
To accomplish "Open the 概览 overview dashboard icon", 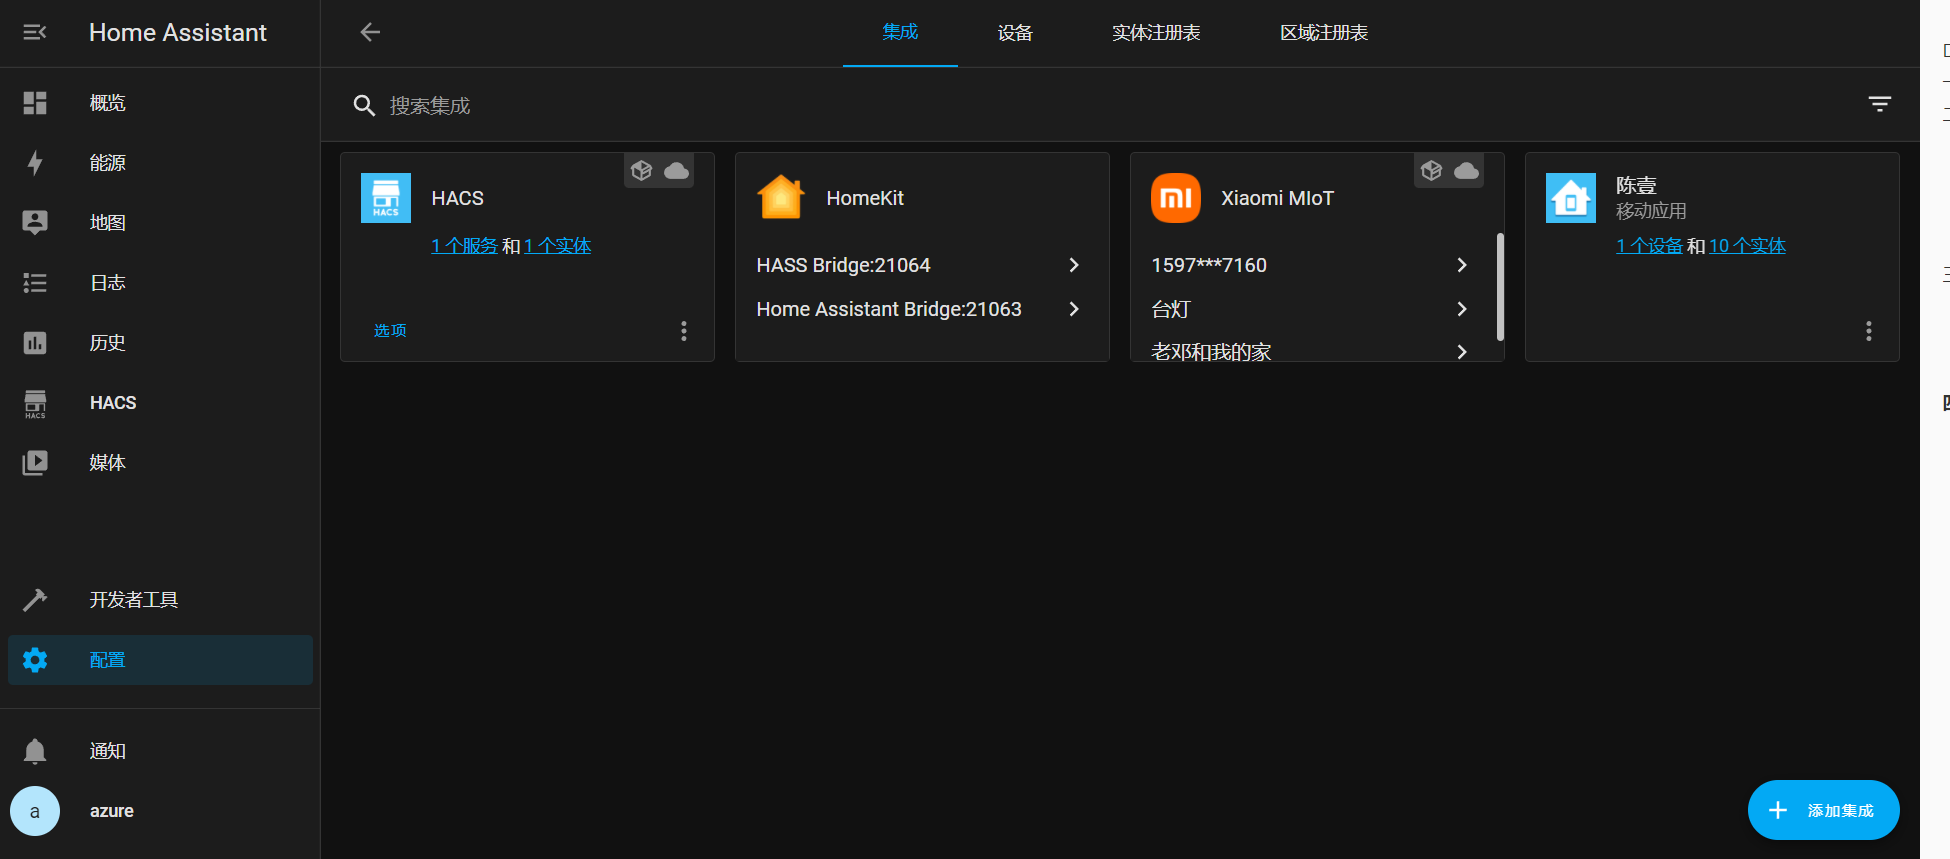I will 35,103.
